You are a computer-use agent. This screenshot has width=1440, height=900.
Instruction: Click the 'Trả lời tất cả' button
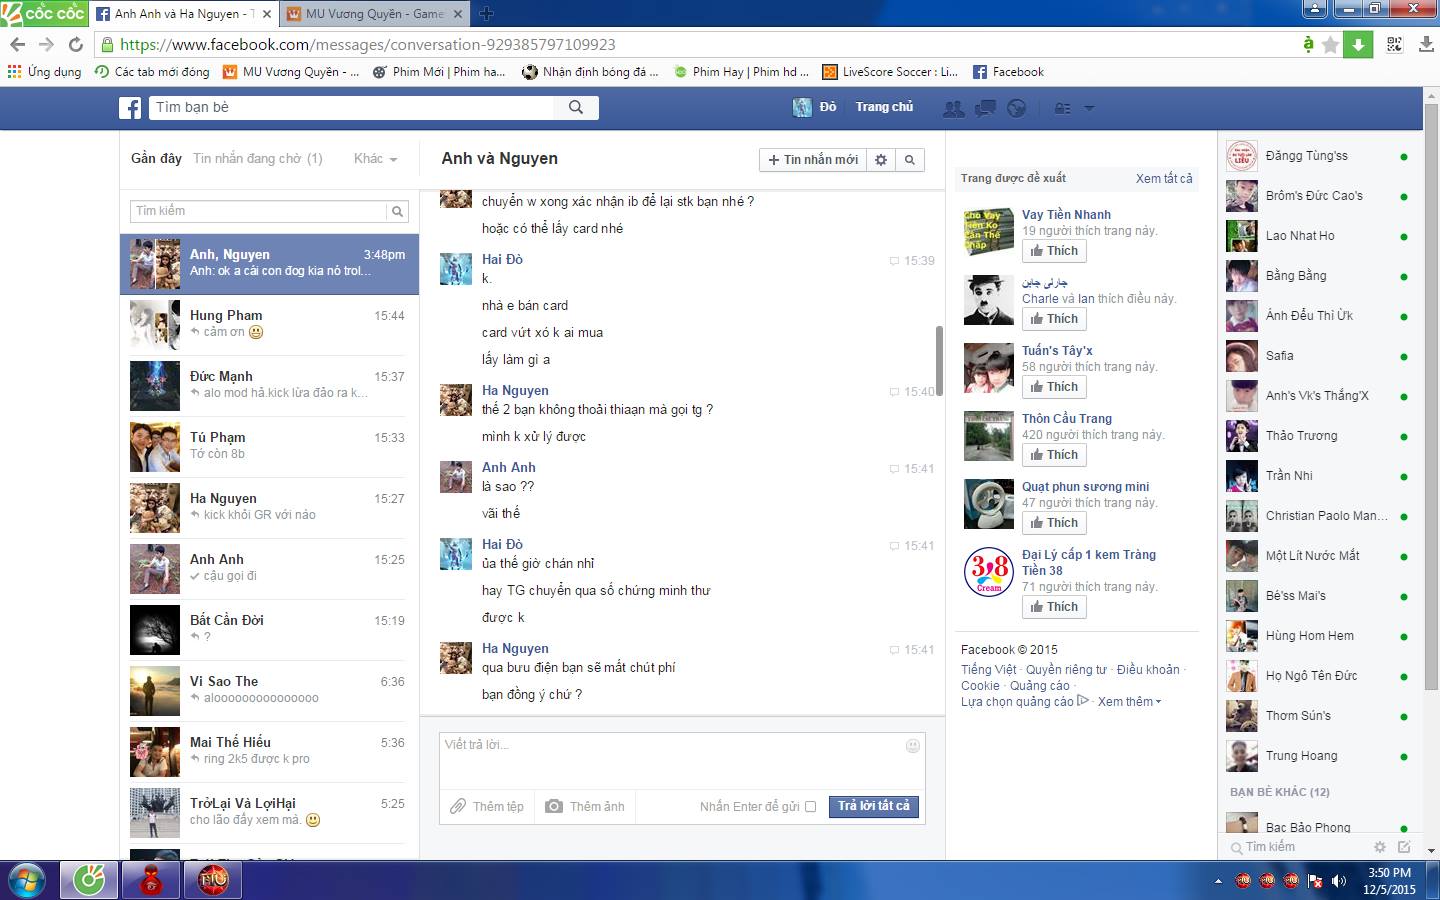[873, 806]
